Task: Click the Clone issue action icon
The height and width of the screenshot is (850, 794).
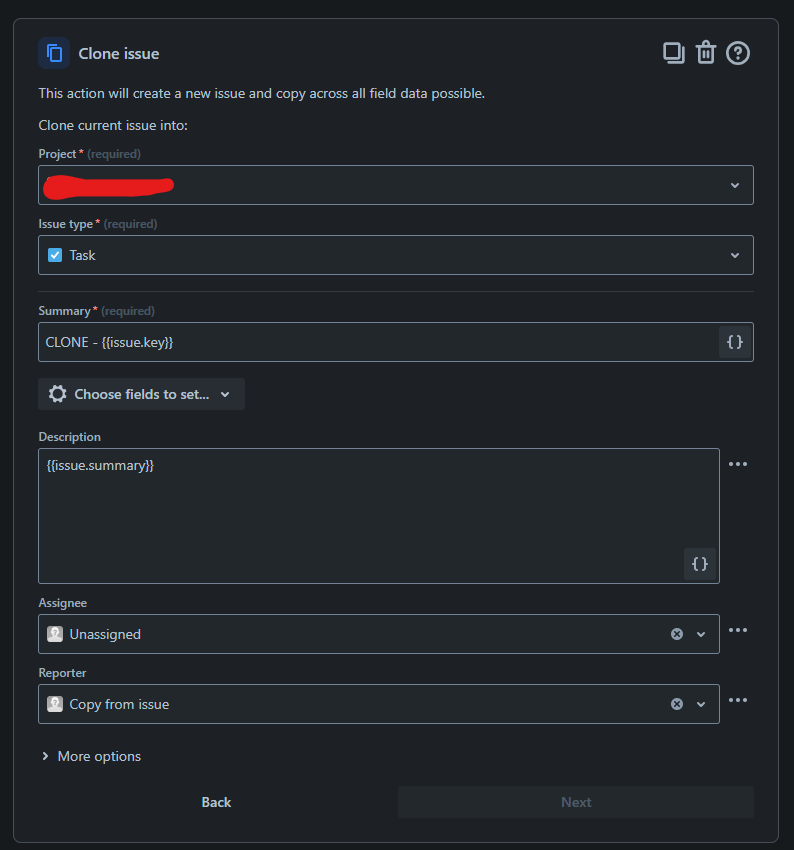Action: [x=53, y=52]
